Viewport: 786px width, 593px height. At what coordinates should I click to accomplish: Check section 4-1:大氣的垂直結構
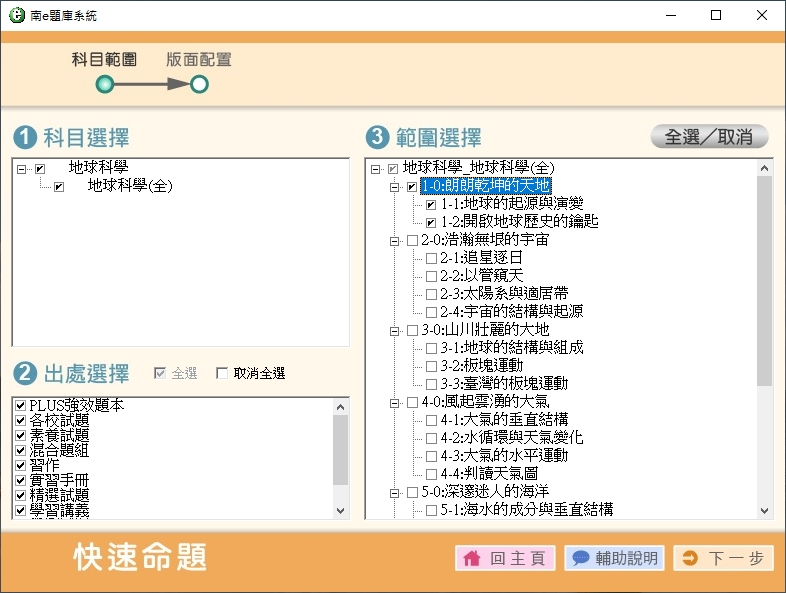coord(431,420)
